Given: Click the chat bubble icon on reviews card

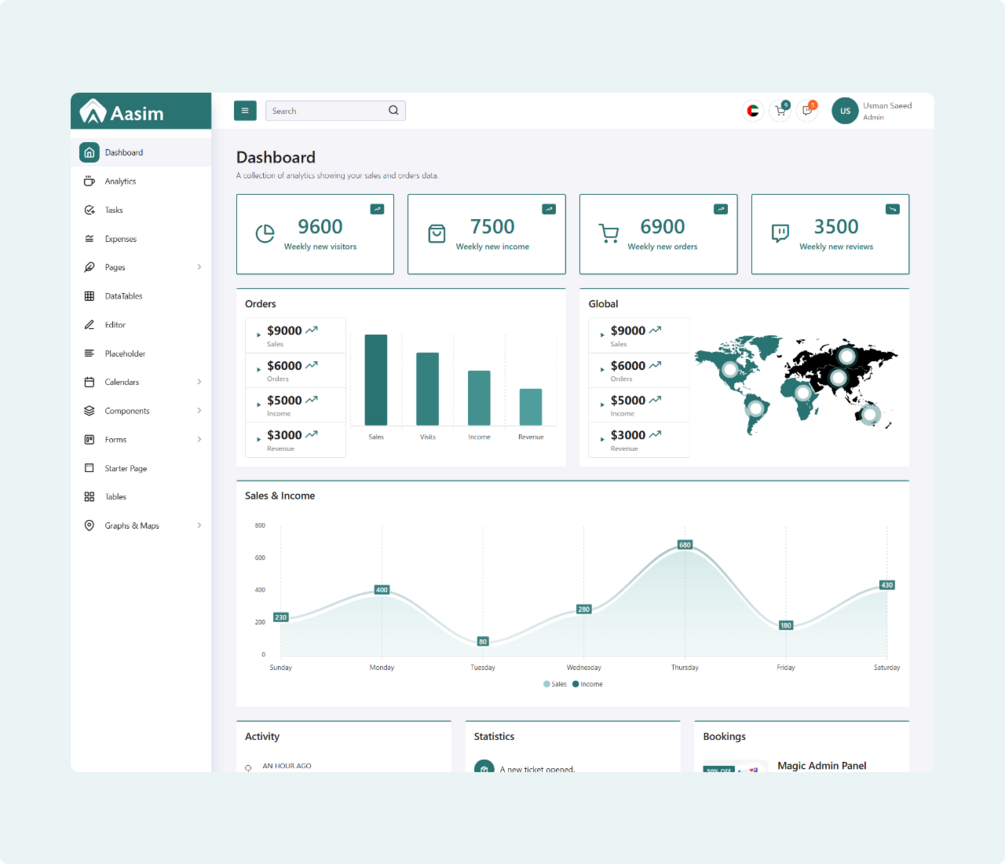Looking at the screenshot, I should pos(780,233).
